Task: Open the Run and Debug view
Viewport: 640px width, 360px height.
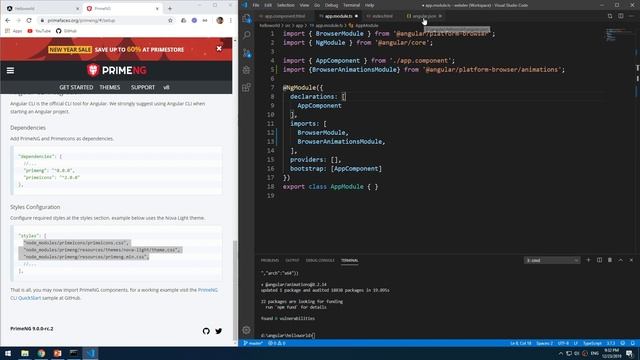Action: (247, 70)
